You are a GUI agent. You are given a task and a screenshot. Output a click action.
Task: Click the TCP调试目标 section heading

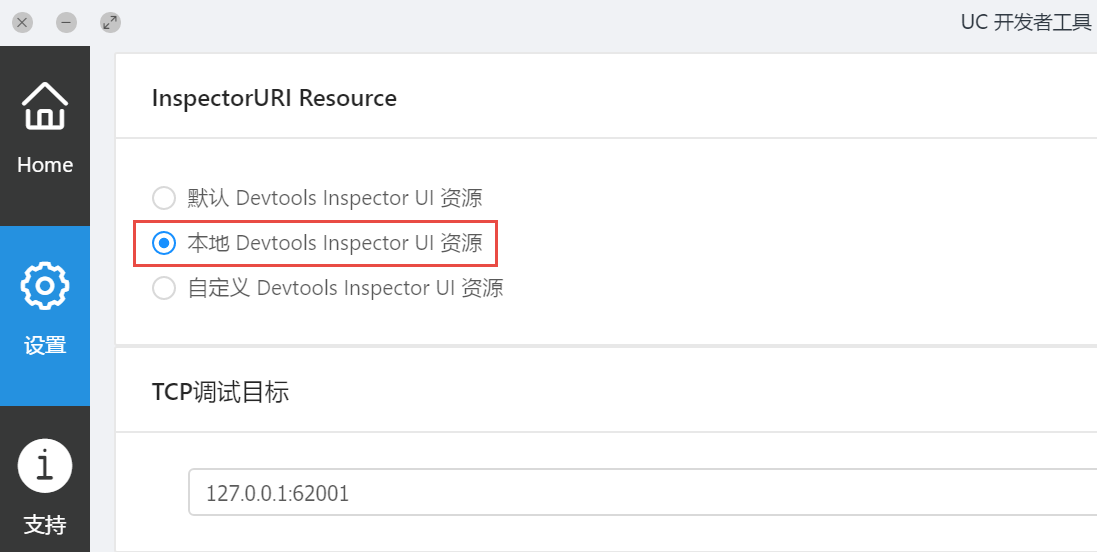tap(220, 392)
